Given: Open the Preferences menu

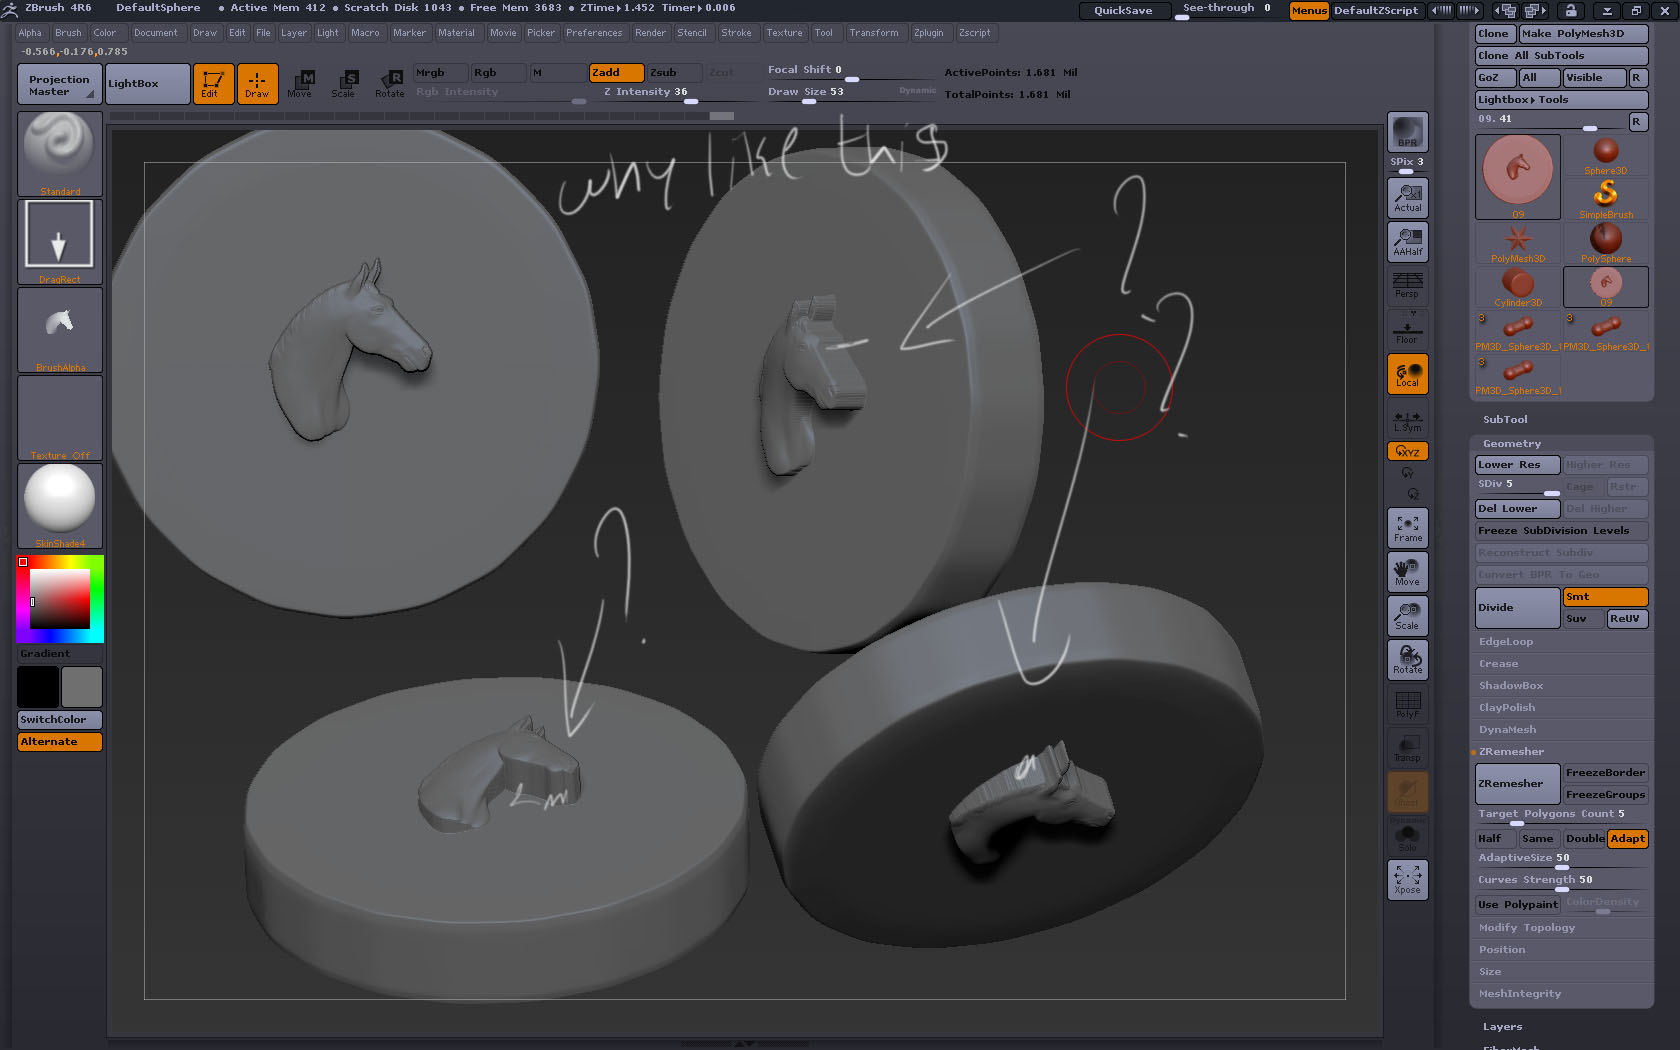Looking at the screenshot, I should pyautogui.click(x=594, y=32).
